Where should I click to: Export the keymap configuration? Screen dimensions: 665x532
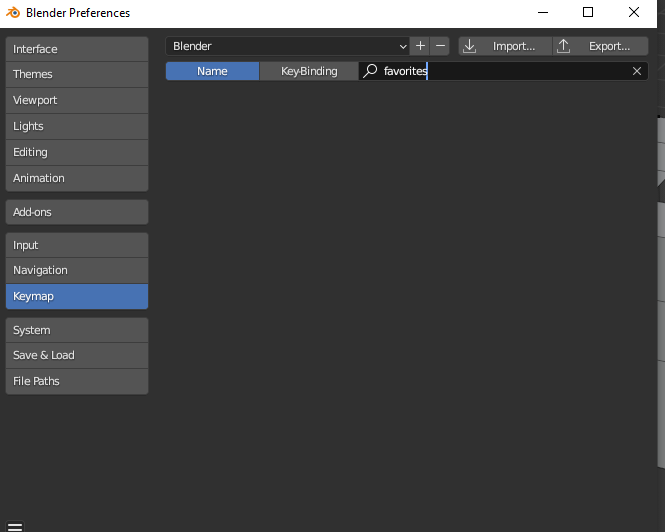click(x=601, y=46)
